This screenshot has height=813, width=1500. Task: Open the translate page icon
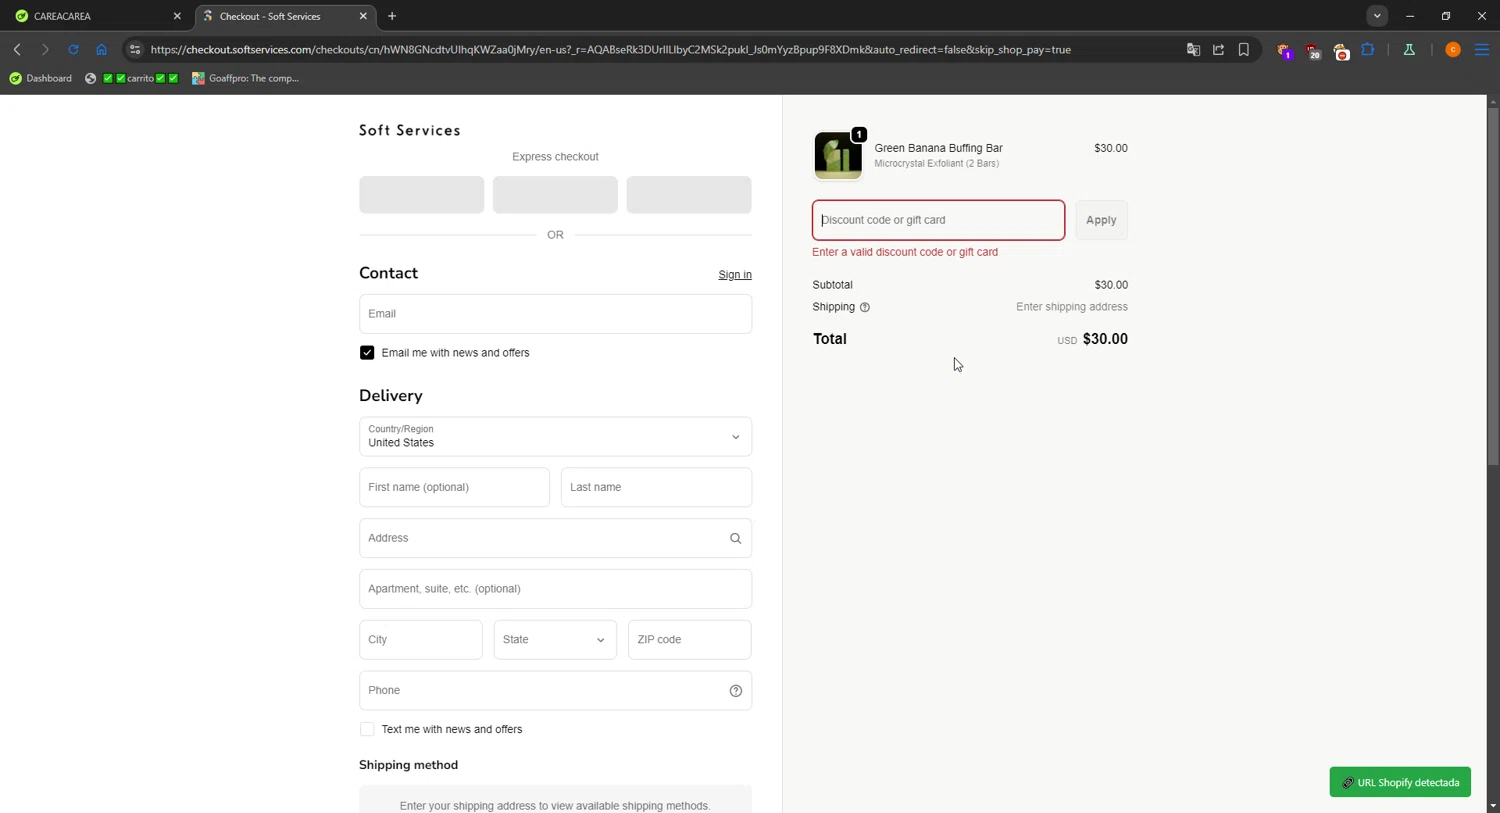[1193, 49]
